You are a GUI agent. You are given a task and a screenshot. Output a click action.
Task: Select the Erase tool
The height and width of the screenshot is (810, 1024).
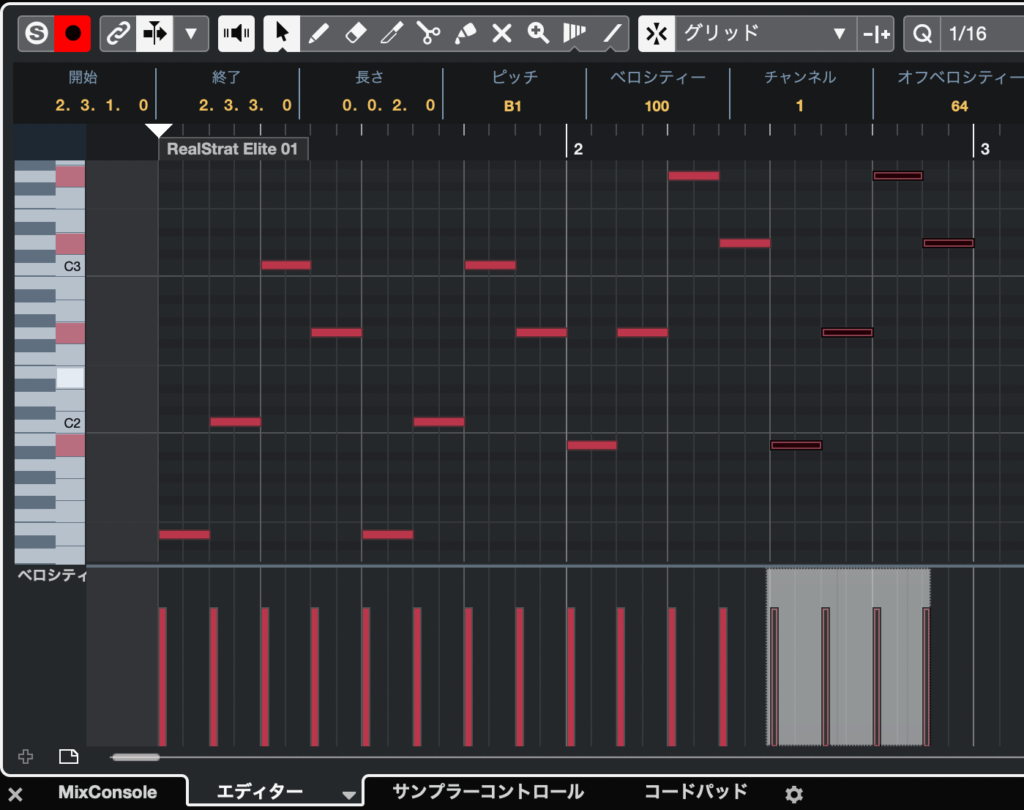click(x=355, y=34)
